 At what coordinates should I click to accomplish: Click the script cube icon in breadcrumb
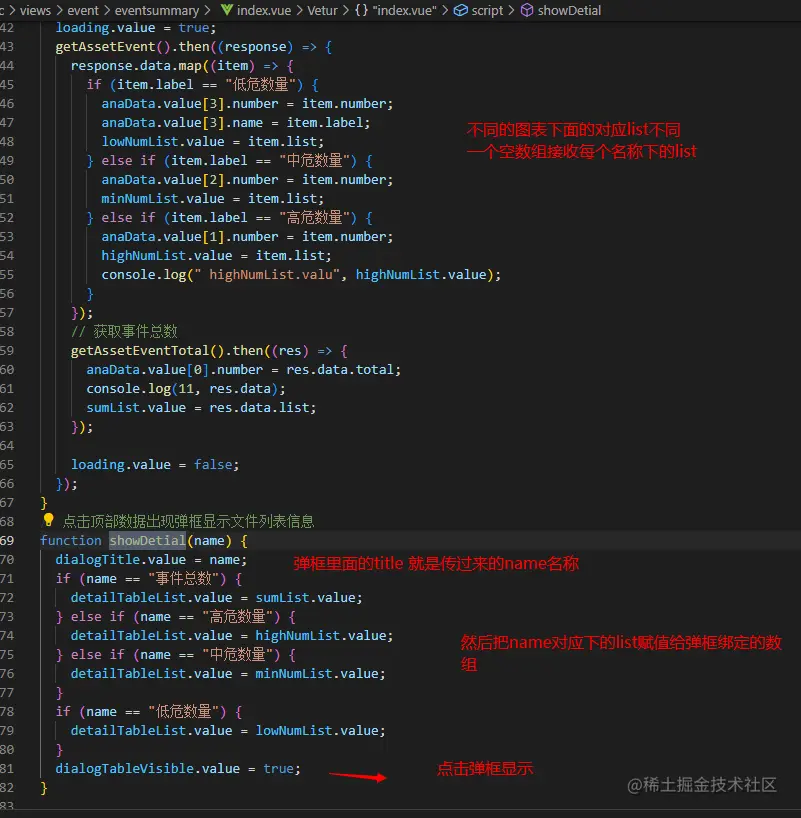tap(460, 10)
